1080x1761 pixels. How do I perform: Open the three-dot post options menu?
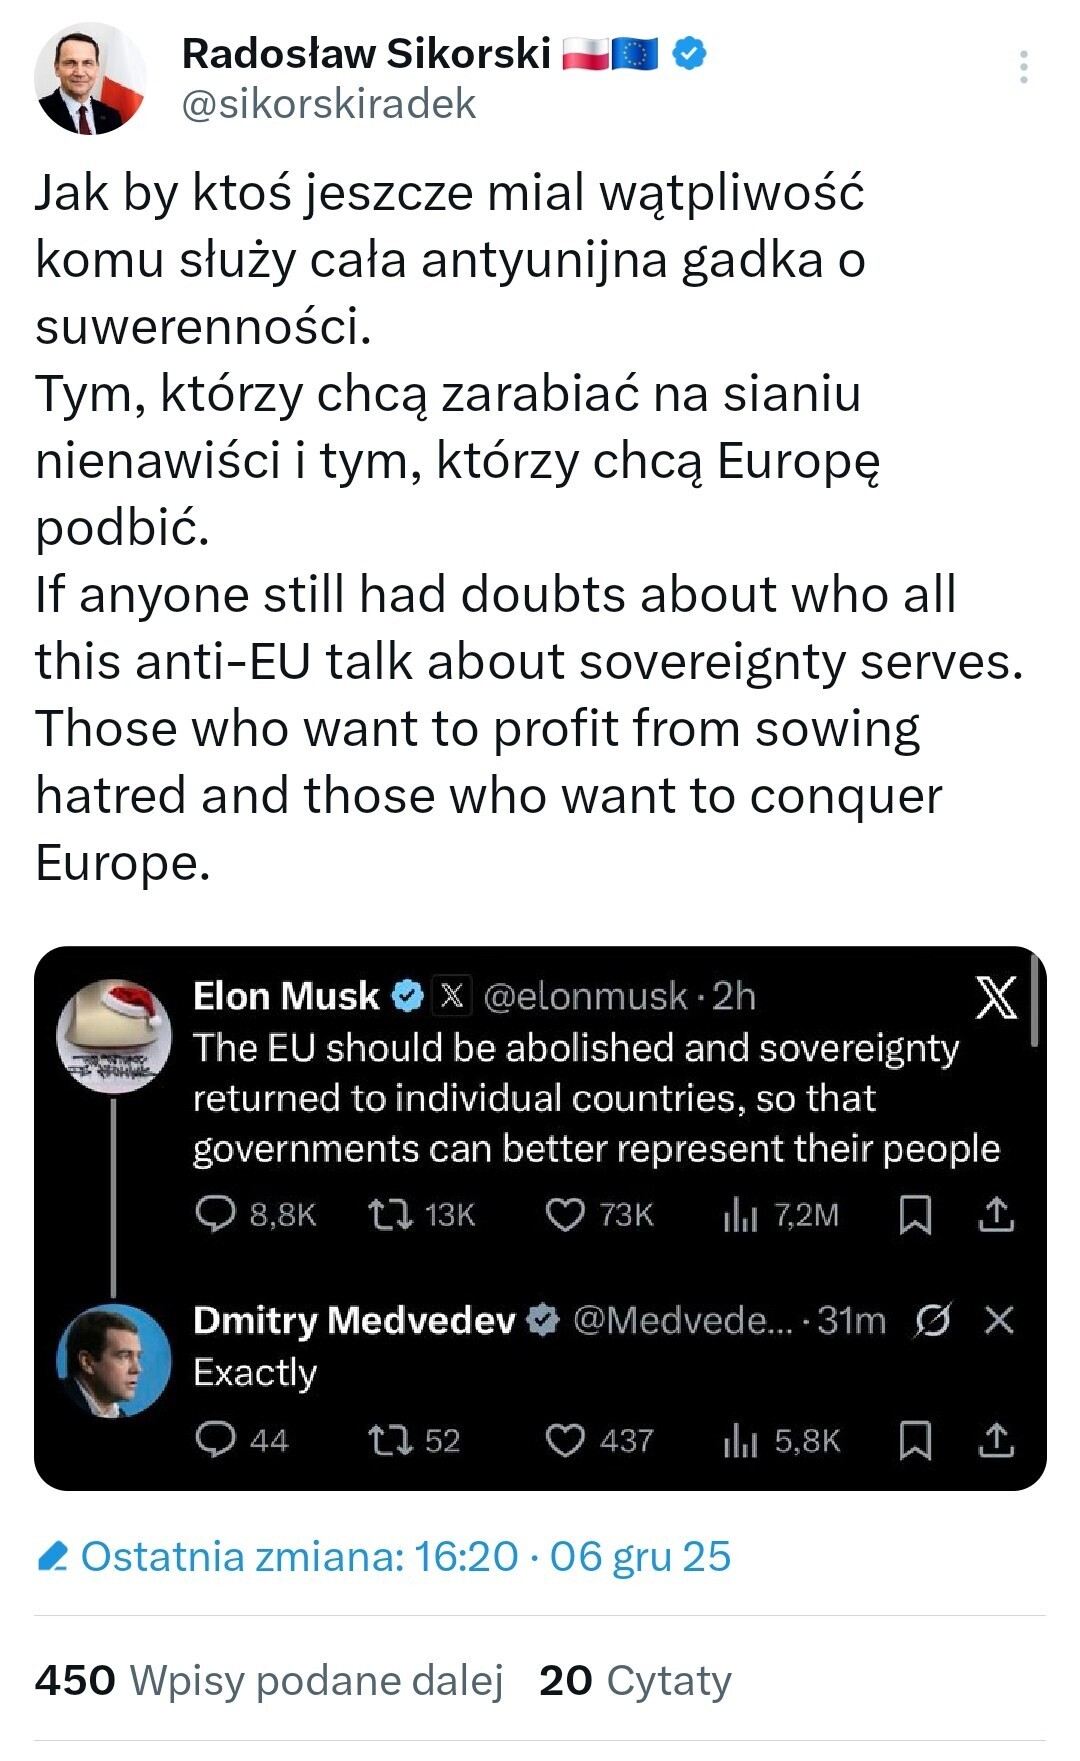pos(1023,67)
